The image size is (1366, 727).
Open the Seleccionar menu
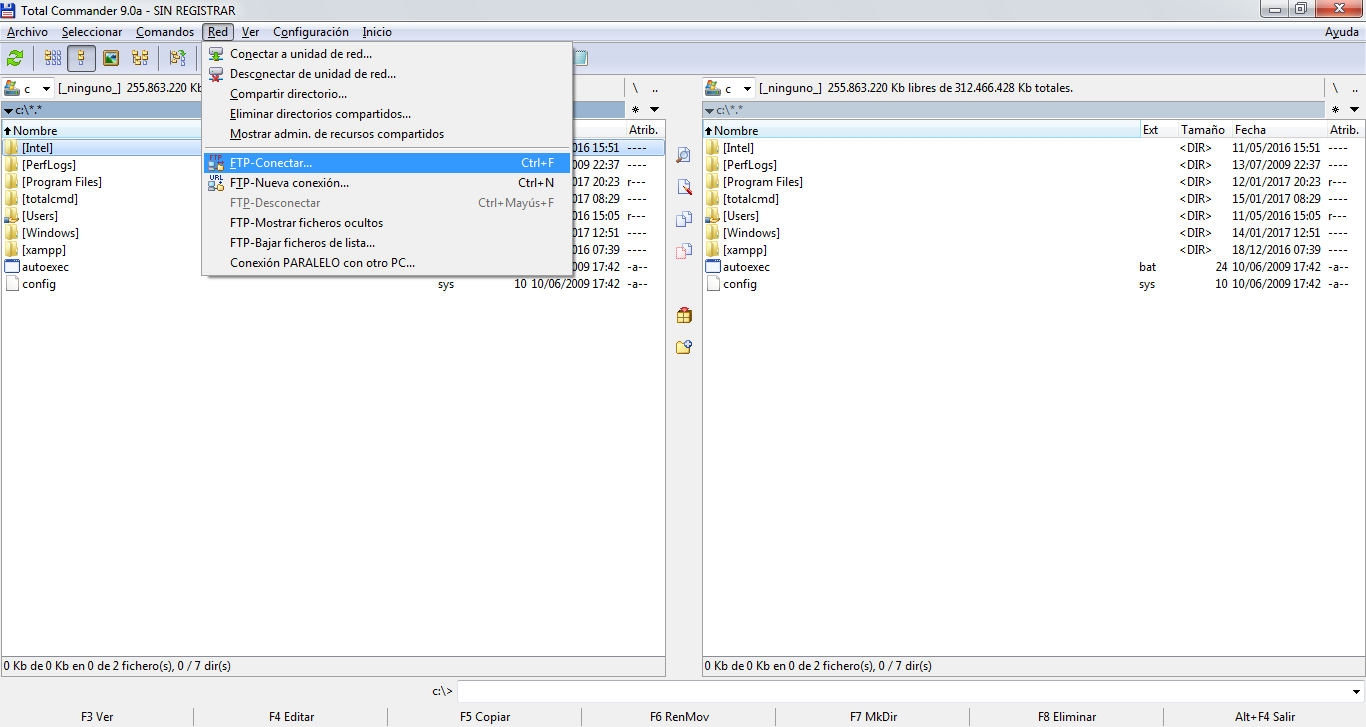point(92,32)
